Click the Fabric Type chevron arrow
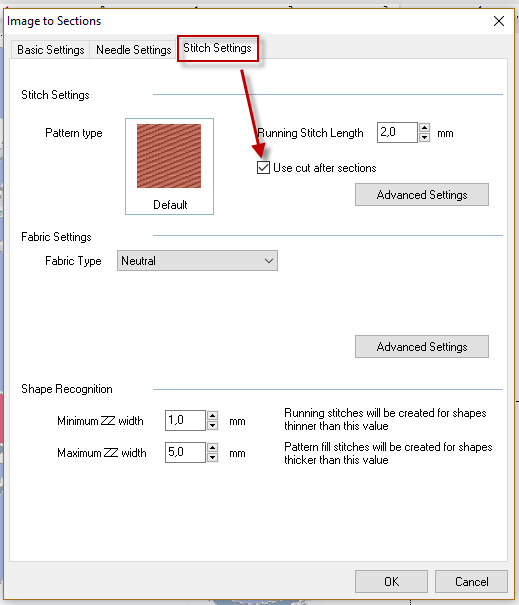519x605 pixels. (269, 261)
